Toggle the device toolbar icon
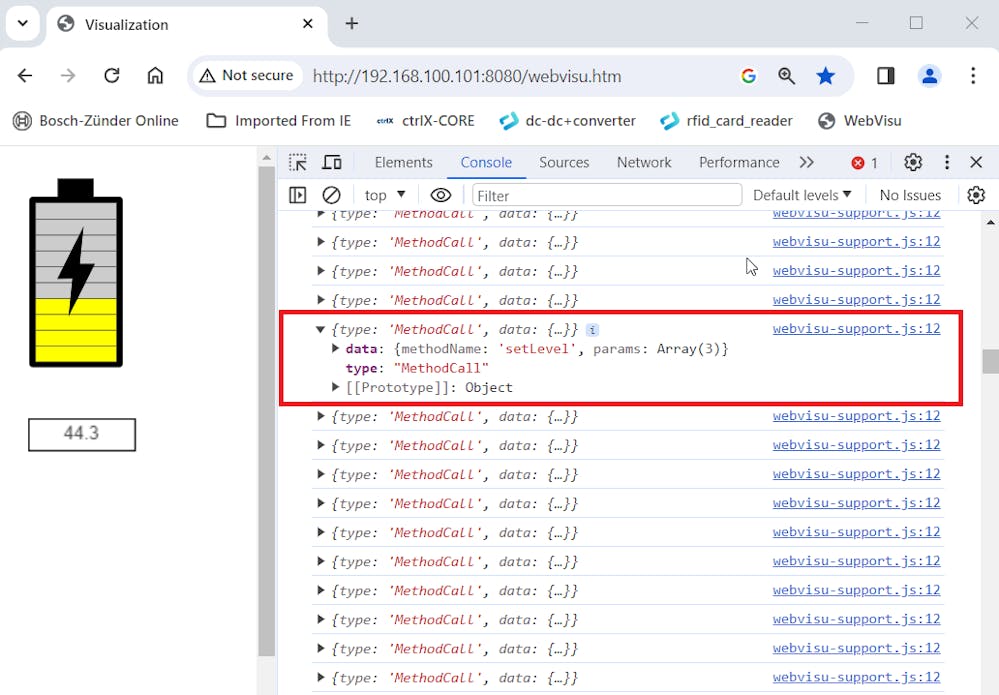This screenshot has width=999, height=695. pos(332,163)
